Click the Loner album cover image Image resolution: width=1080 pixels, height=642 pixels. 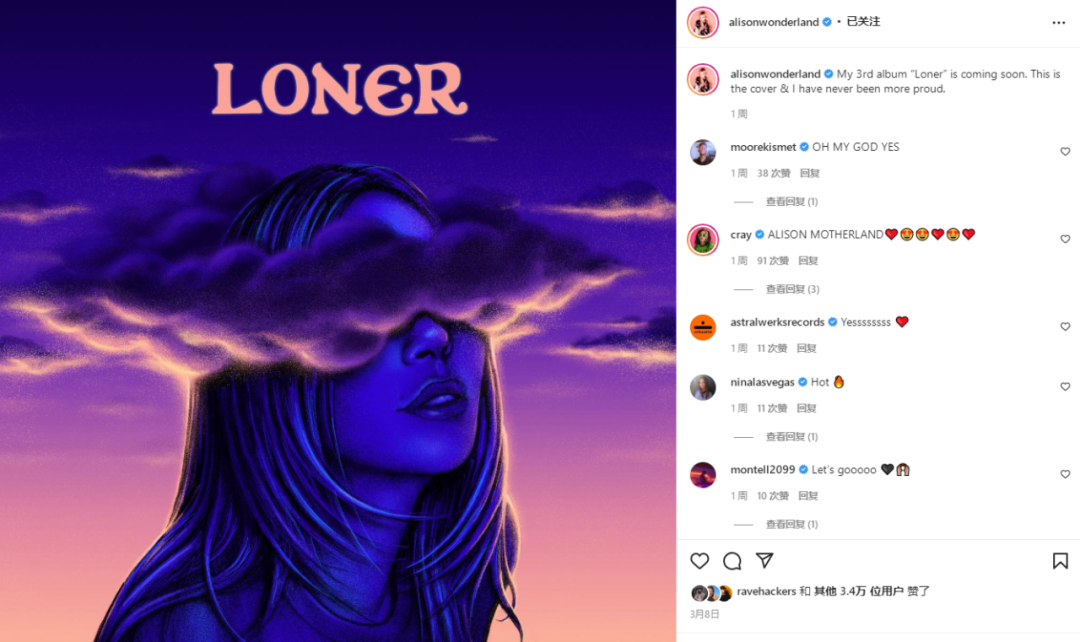338,321
